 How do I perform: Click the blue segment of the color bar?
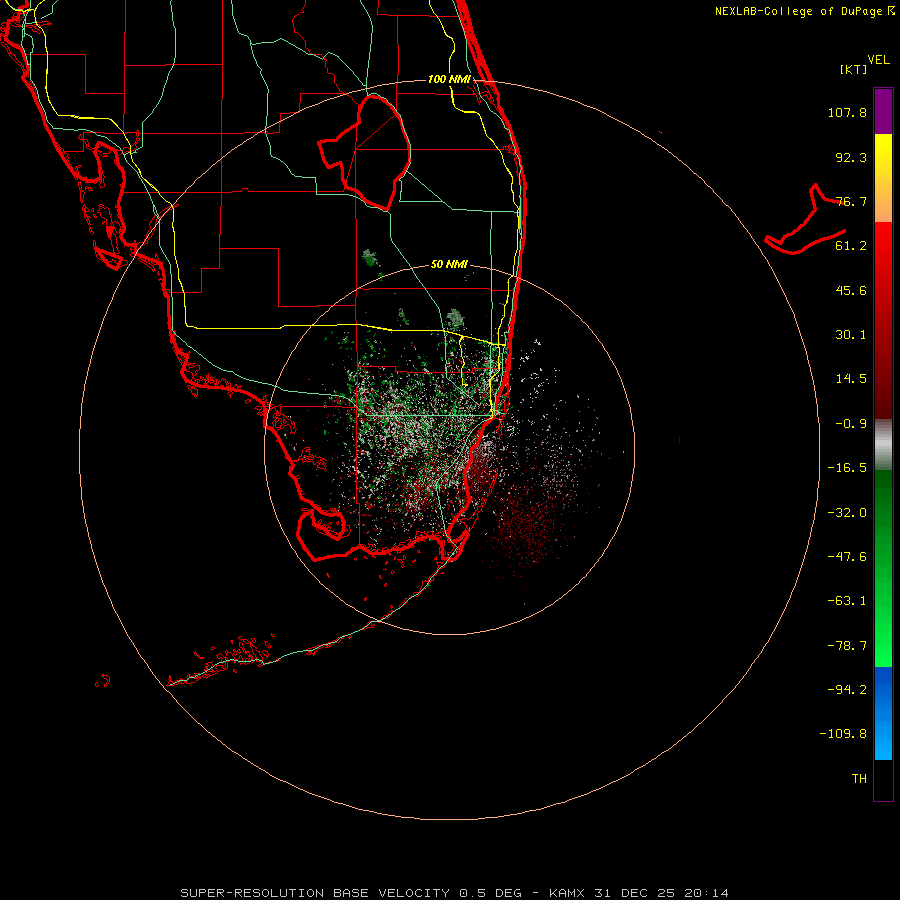click(x=883, y=713)
